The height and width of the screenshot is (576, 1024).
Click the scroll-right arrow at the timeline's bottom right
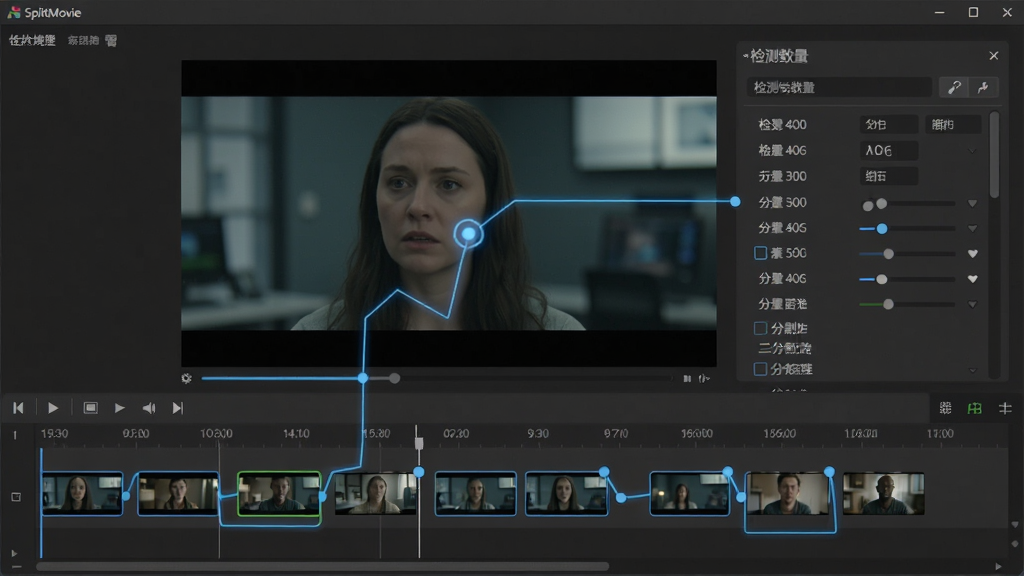pyautogui.click(x=998, y=566)
